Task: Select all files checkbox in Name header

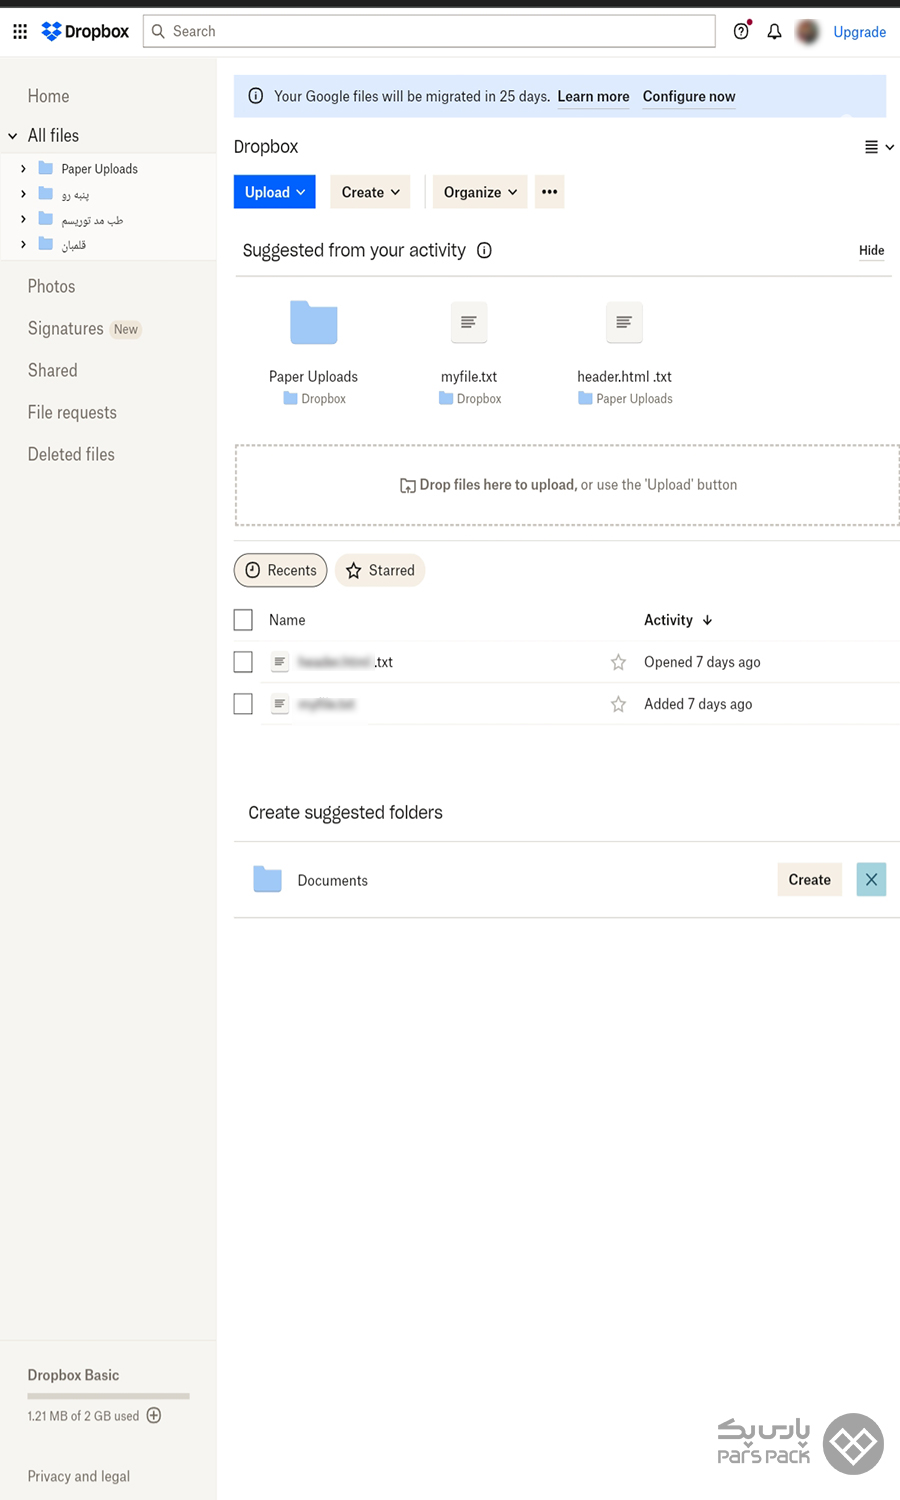Action: pyautogui.click(x=243, y=620)
